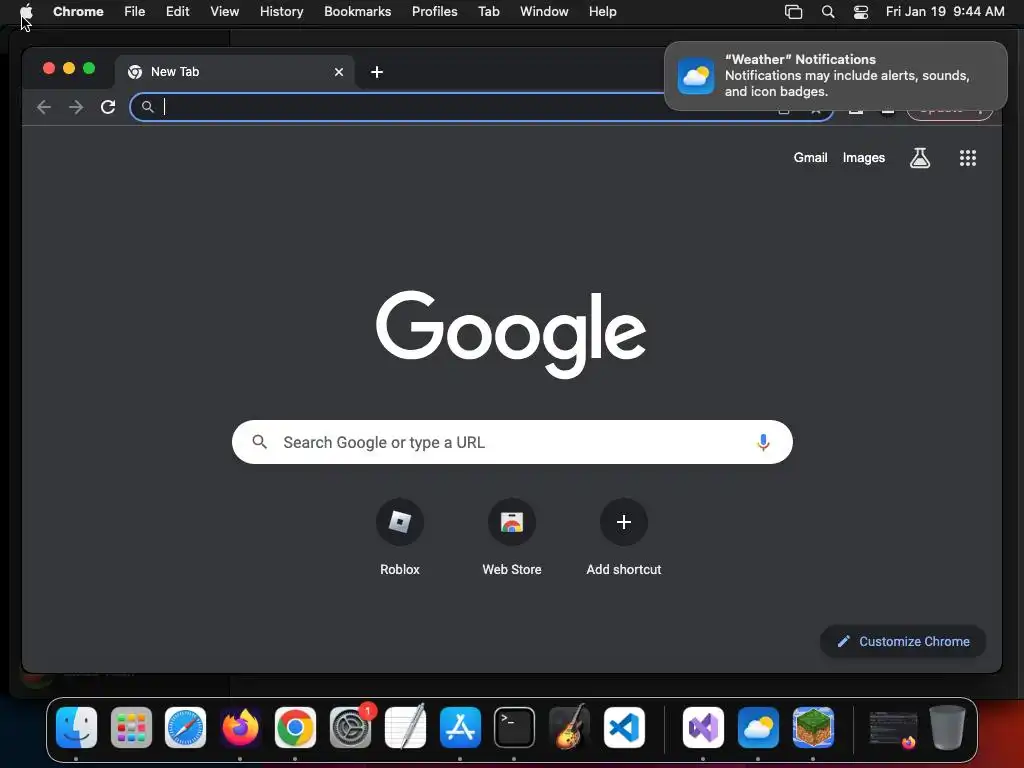This screenshot has width=1024, height=768.
Task: Open Visual Studio Code from the Dock
Action: (624, 728)
